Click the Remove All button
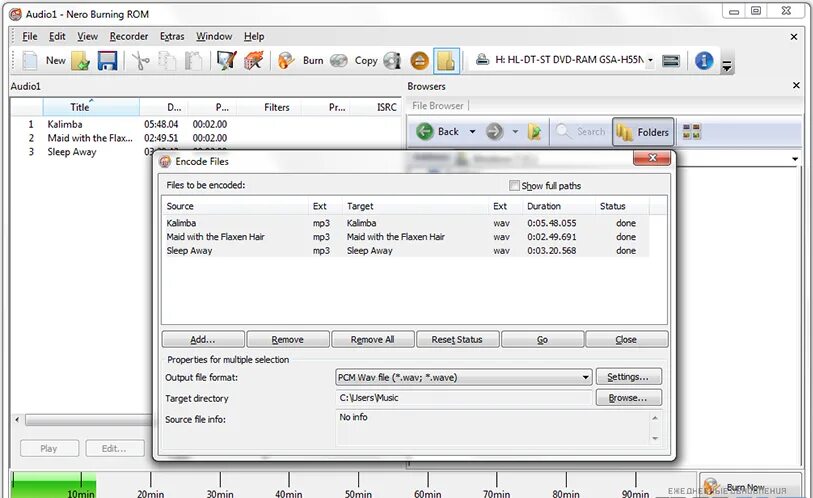Viewport: 813px width, 498px height. [x=373, y=339]
